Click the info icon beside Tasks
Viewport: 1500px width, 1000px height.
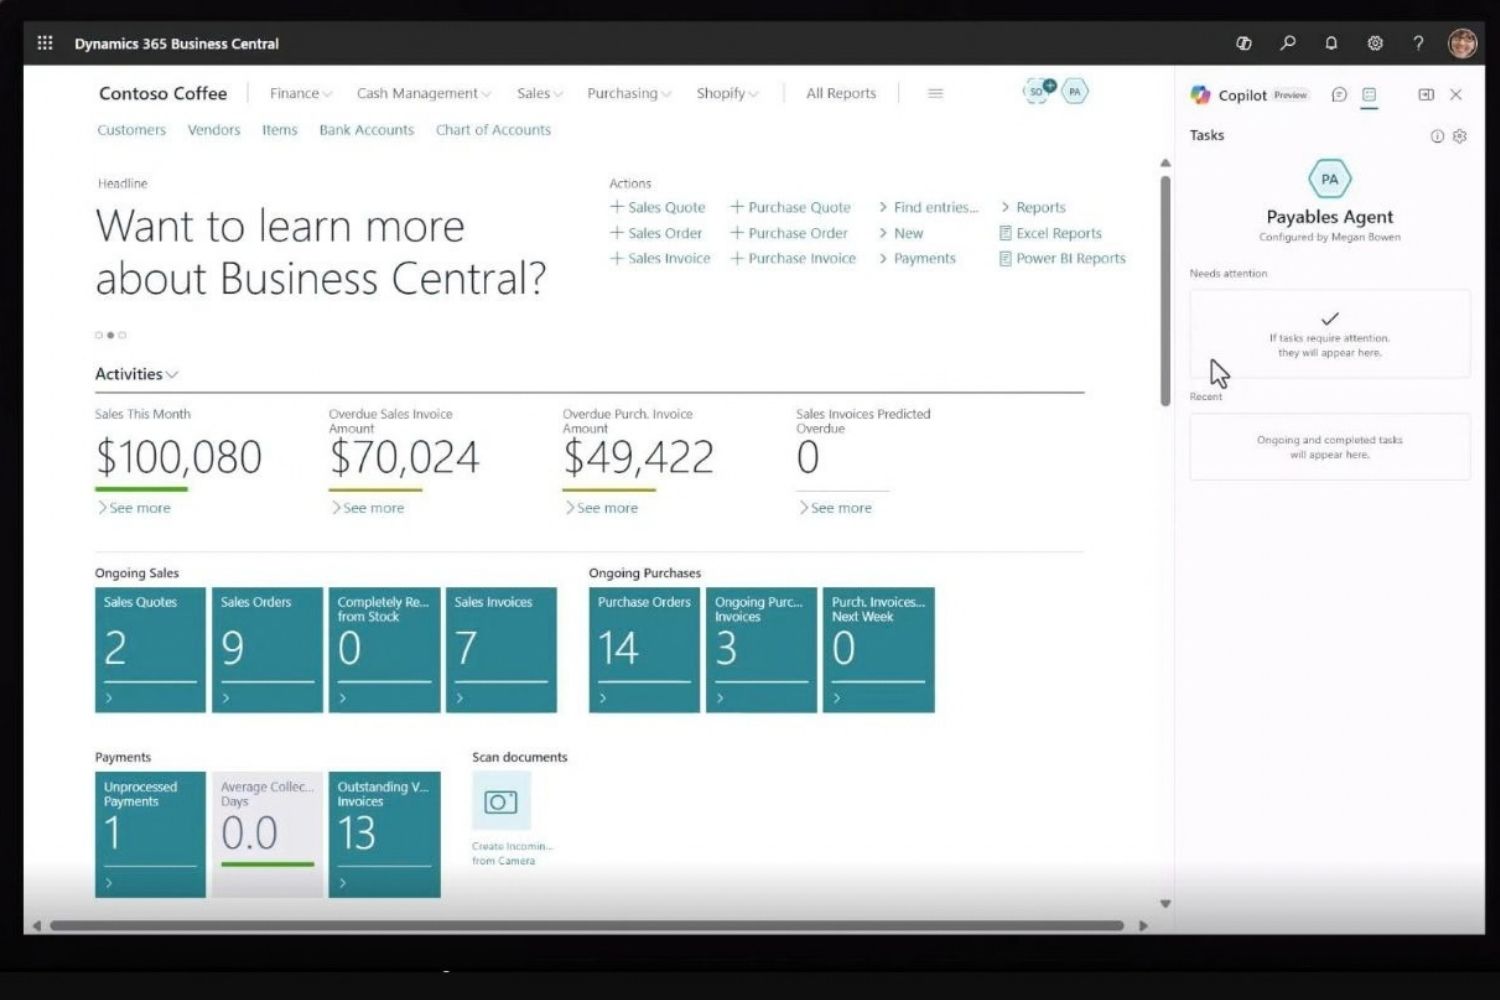click(1437, 136)
